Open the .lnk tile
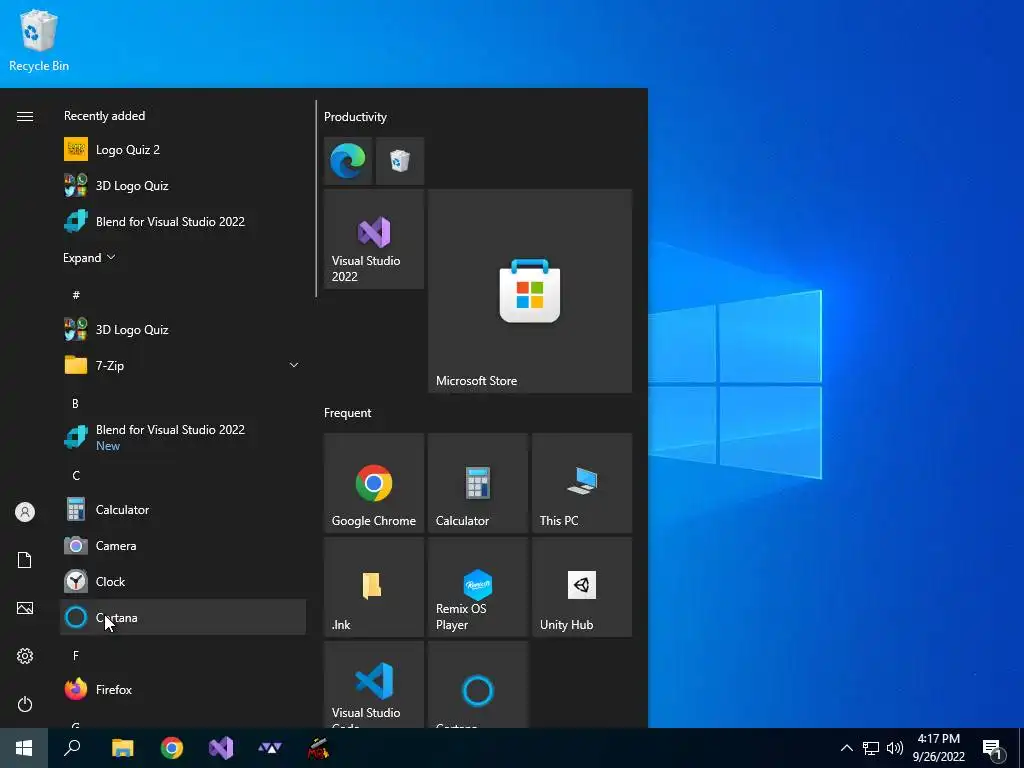Image resolution: width=1024 pixels, height=768 pixels. pos(374,587)
